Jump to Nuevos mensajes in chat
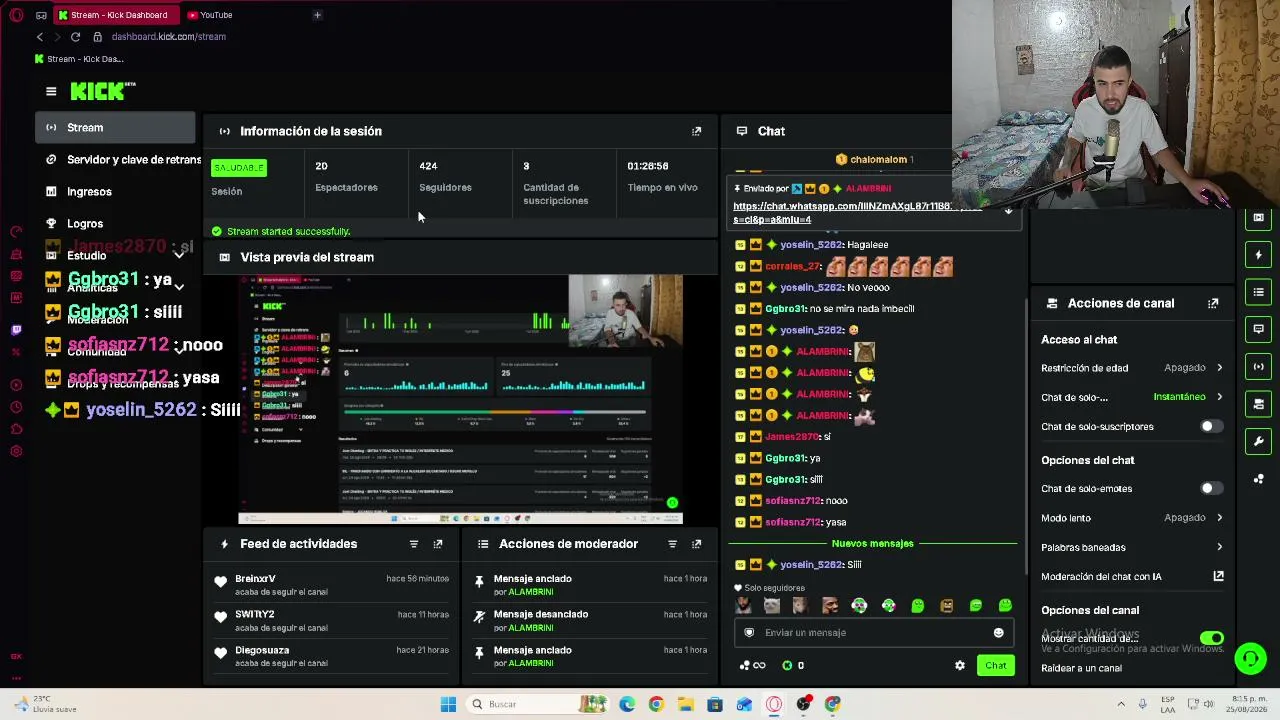The image size is (1280, 720). [x=873, y=544]
